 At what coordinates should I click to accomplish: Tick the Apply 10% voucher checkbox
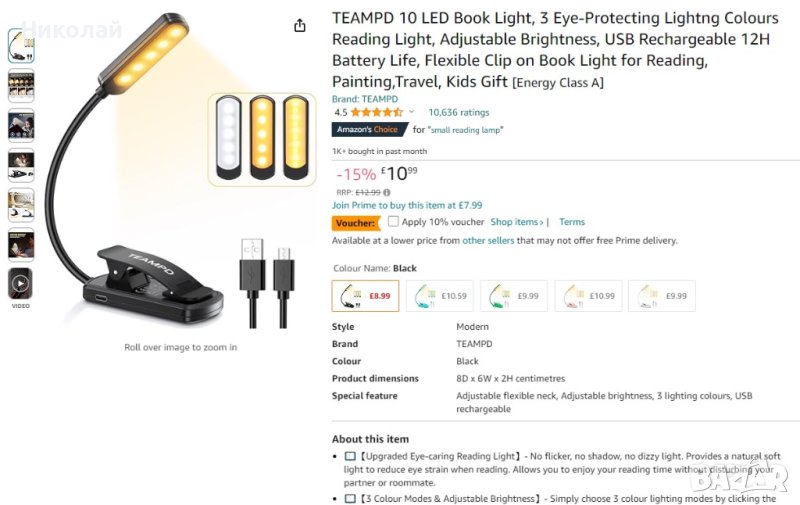393,222
